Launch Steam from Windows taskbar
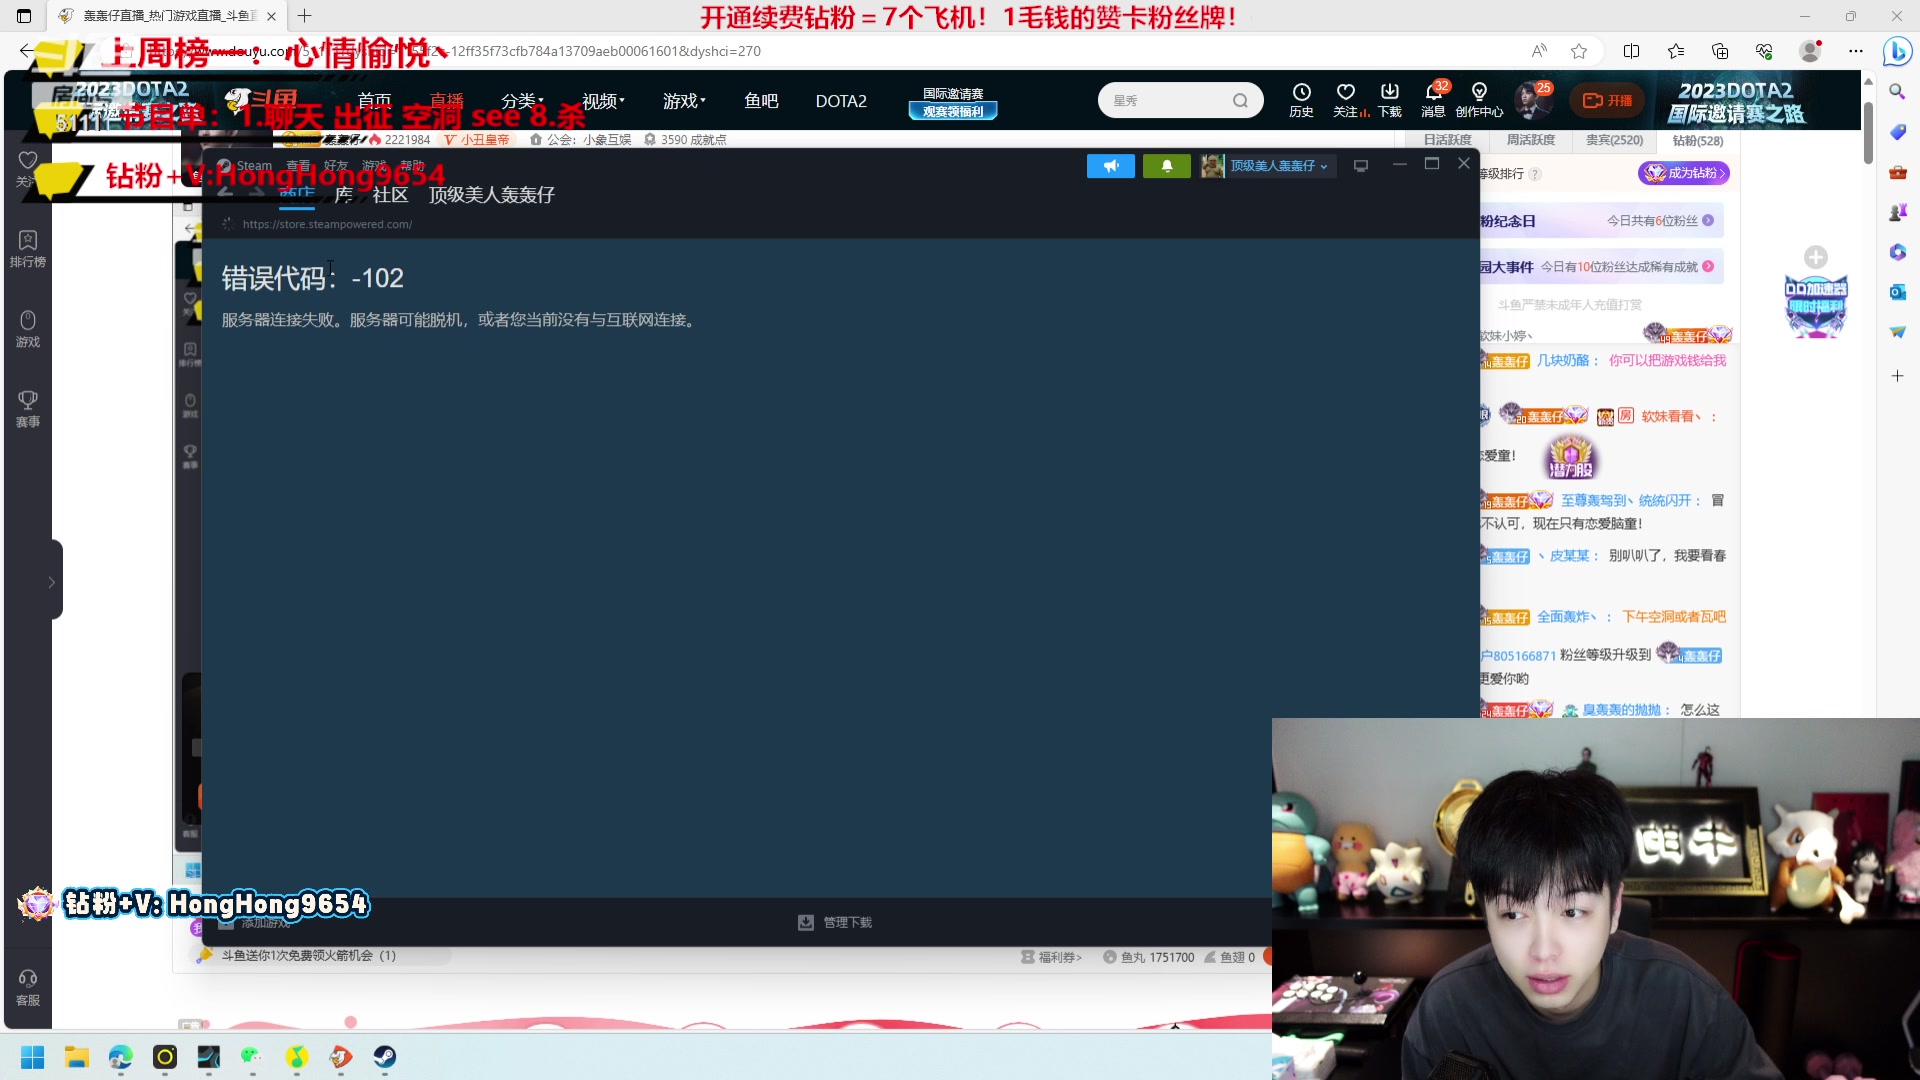 (385, 1057)
